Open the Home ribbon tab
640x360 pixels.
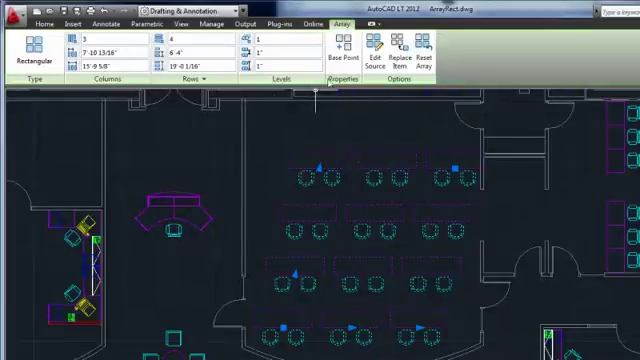pyautogui.click(x=44, y=24)
